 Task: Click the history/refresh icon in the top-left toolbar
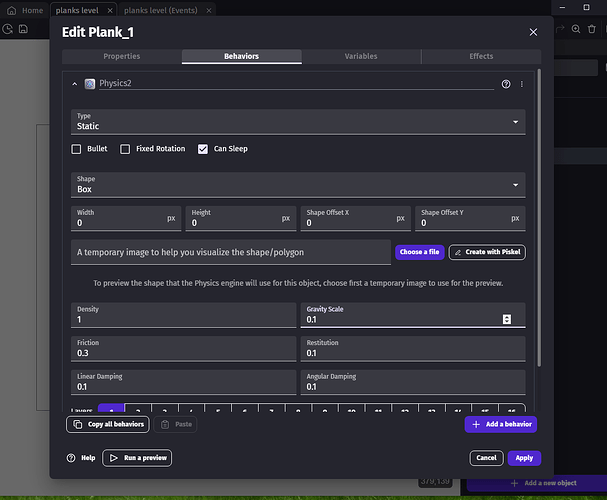coord(7,29)
